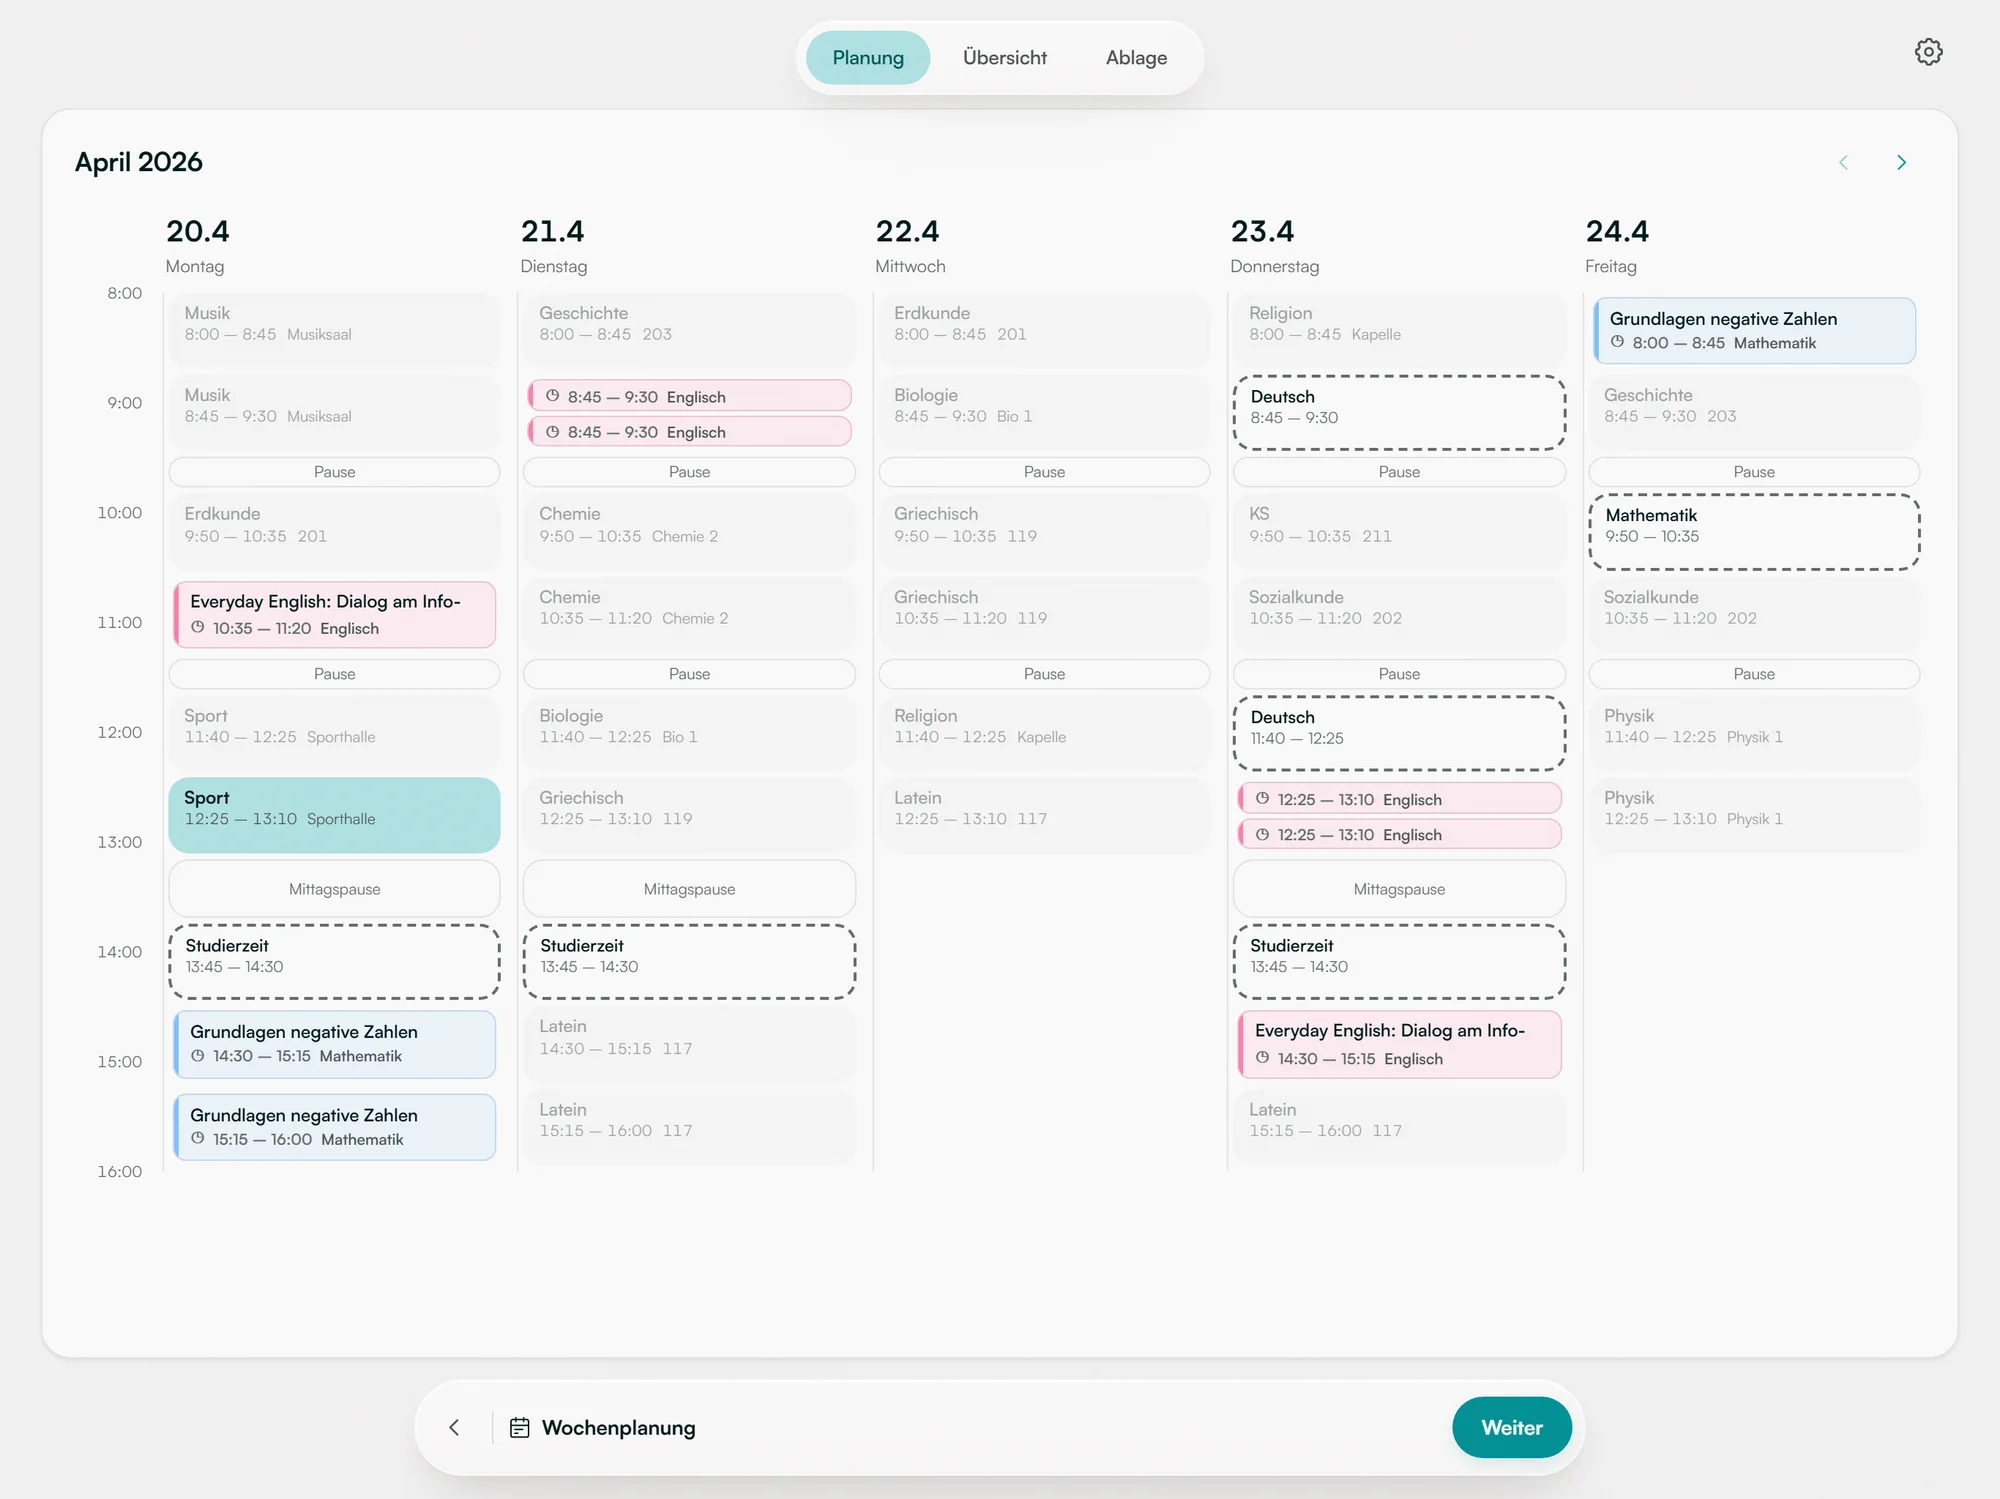This screenshot has width=2000, height=1499.
Task: Select Thursday Studierzeit 13:45 slot
Action: pyautogui.click(x=1399, y=961)
